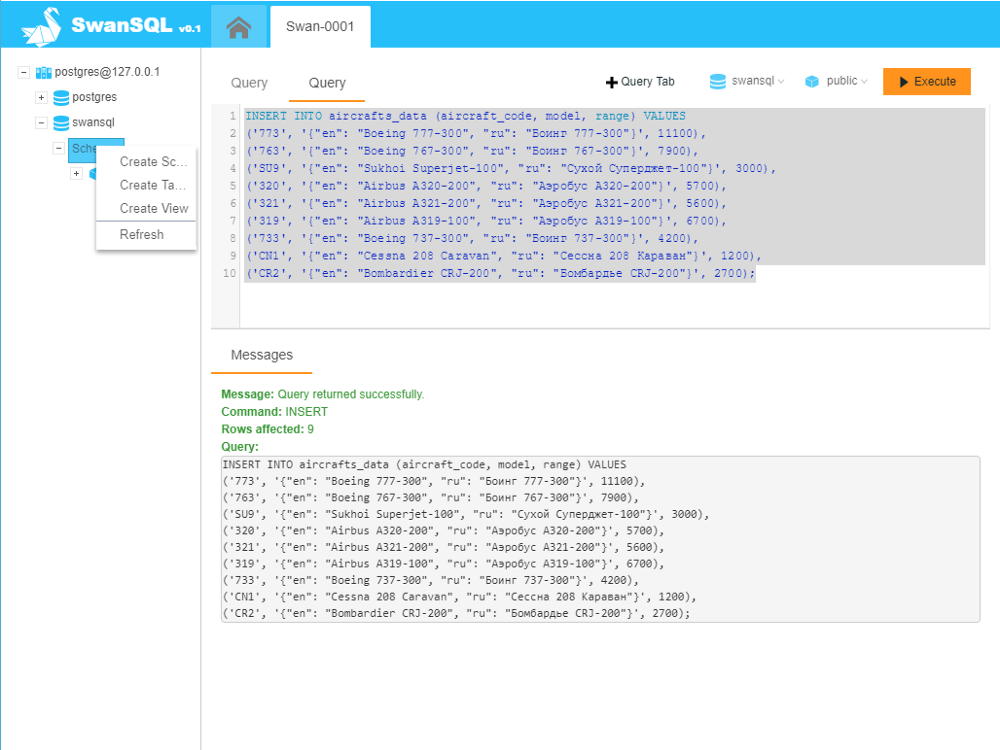Click the database icon in the swansql selector

(716, 81)
